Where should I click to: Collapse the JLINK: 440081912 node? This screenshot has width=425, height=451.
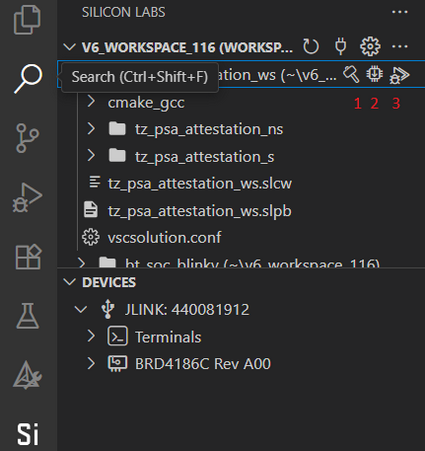(81, 310)
